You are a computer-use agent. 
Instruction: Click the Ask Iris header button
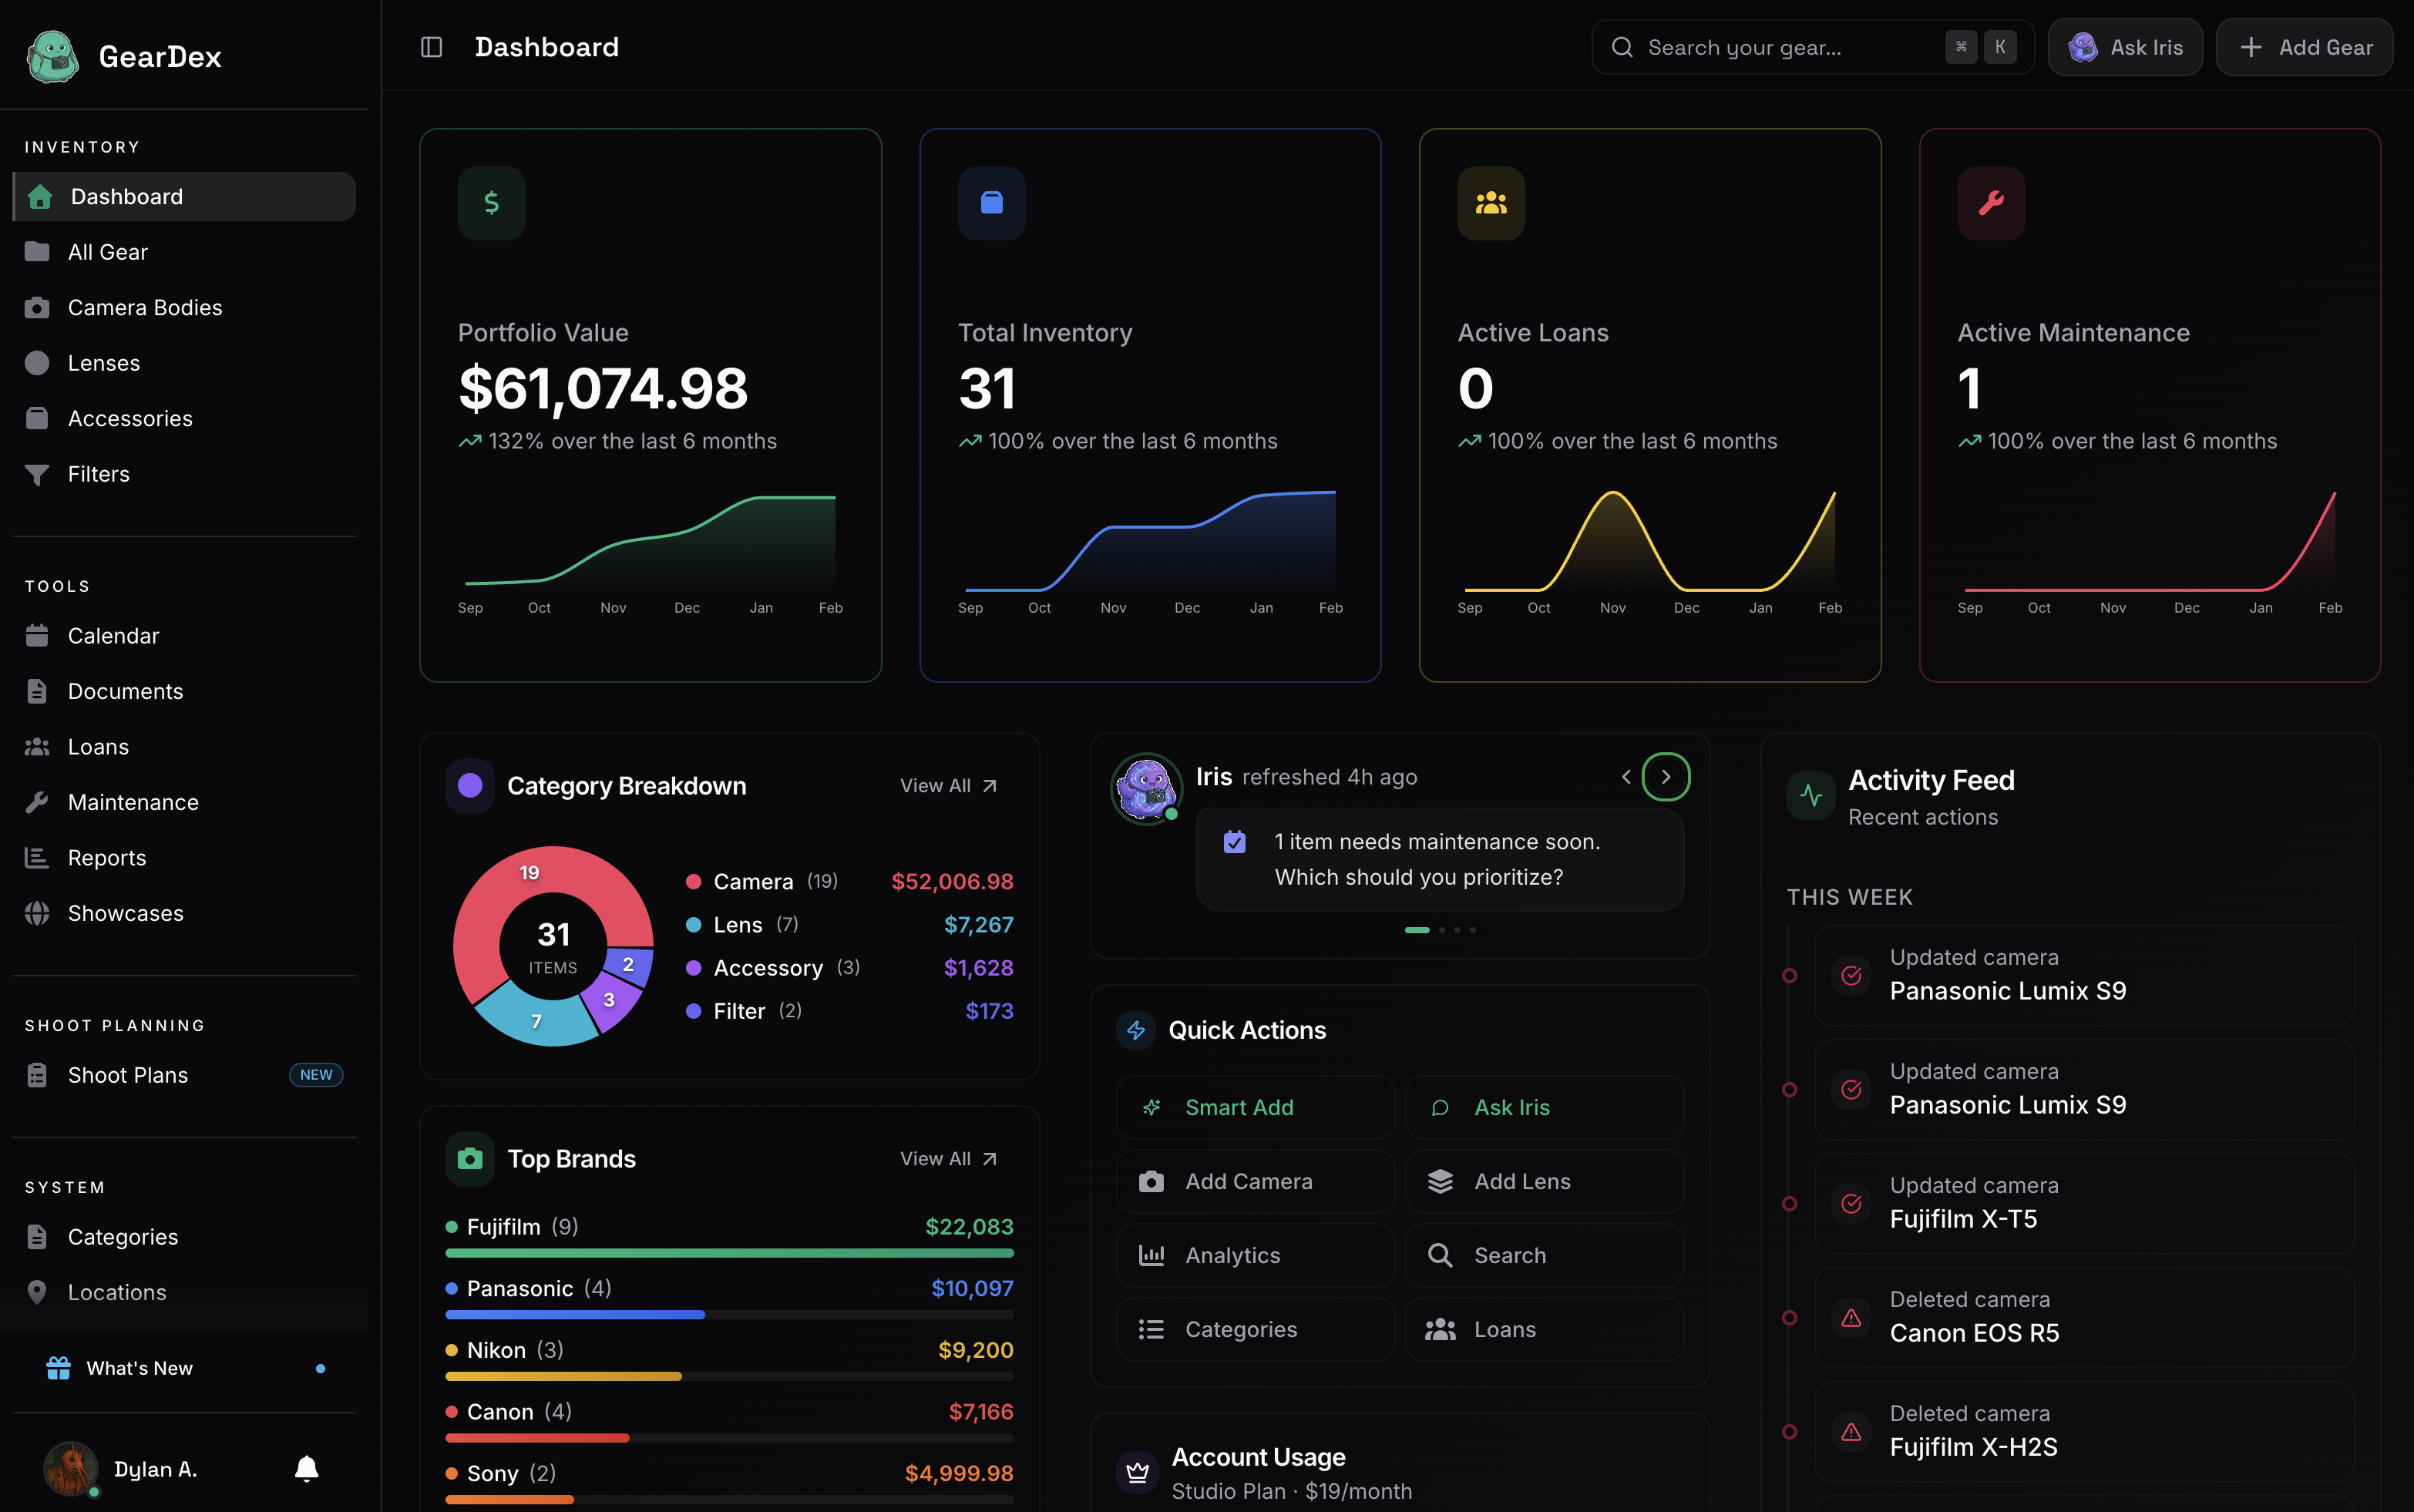2125,47
